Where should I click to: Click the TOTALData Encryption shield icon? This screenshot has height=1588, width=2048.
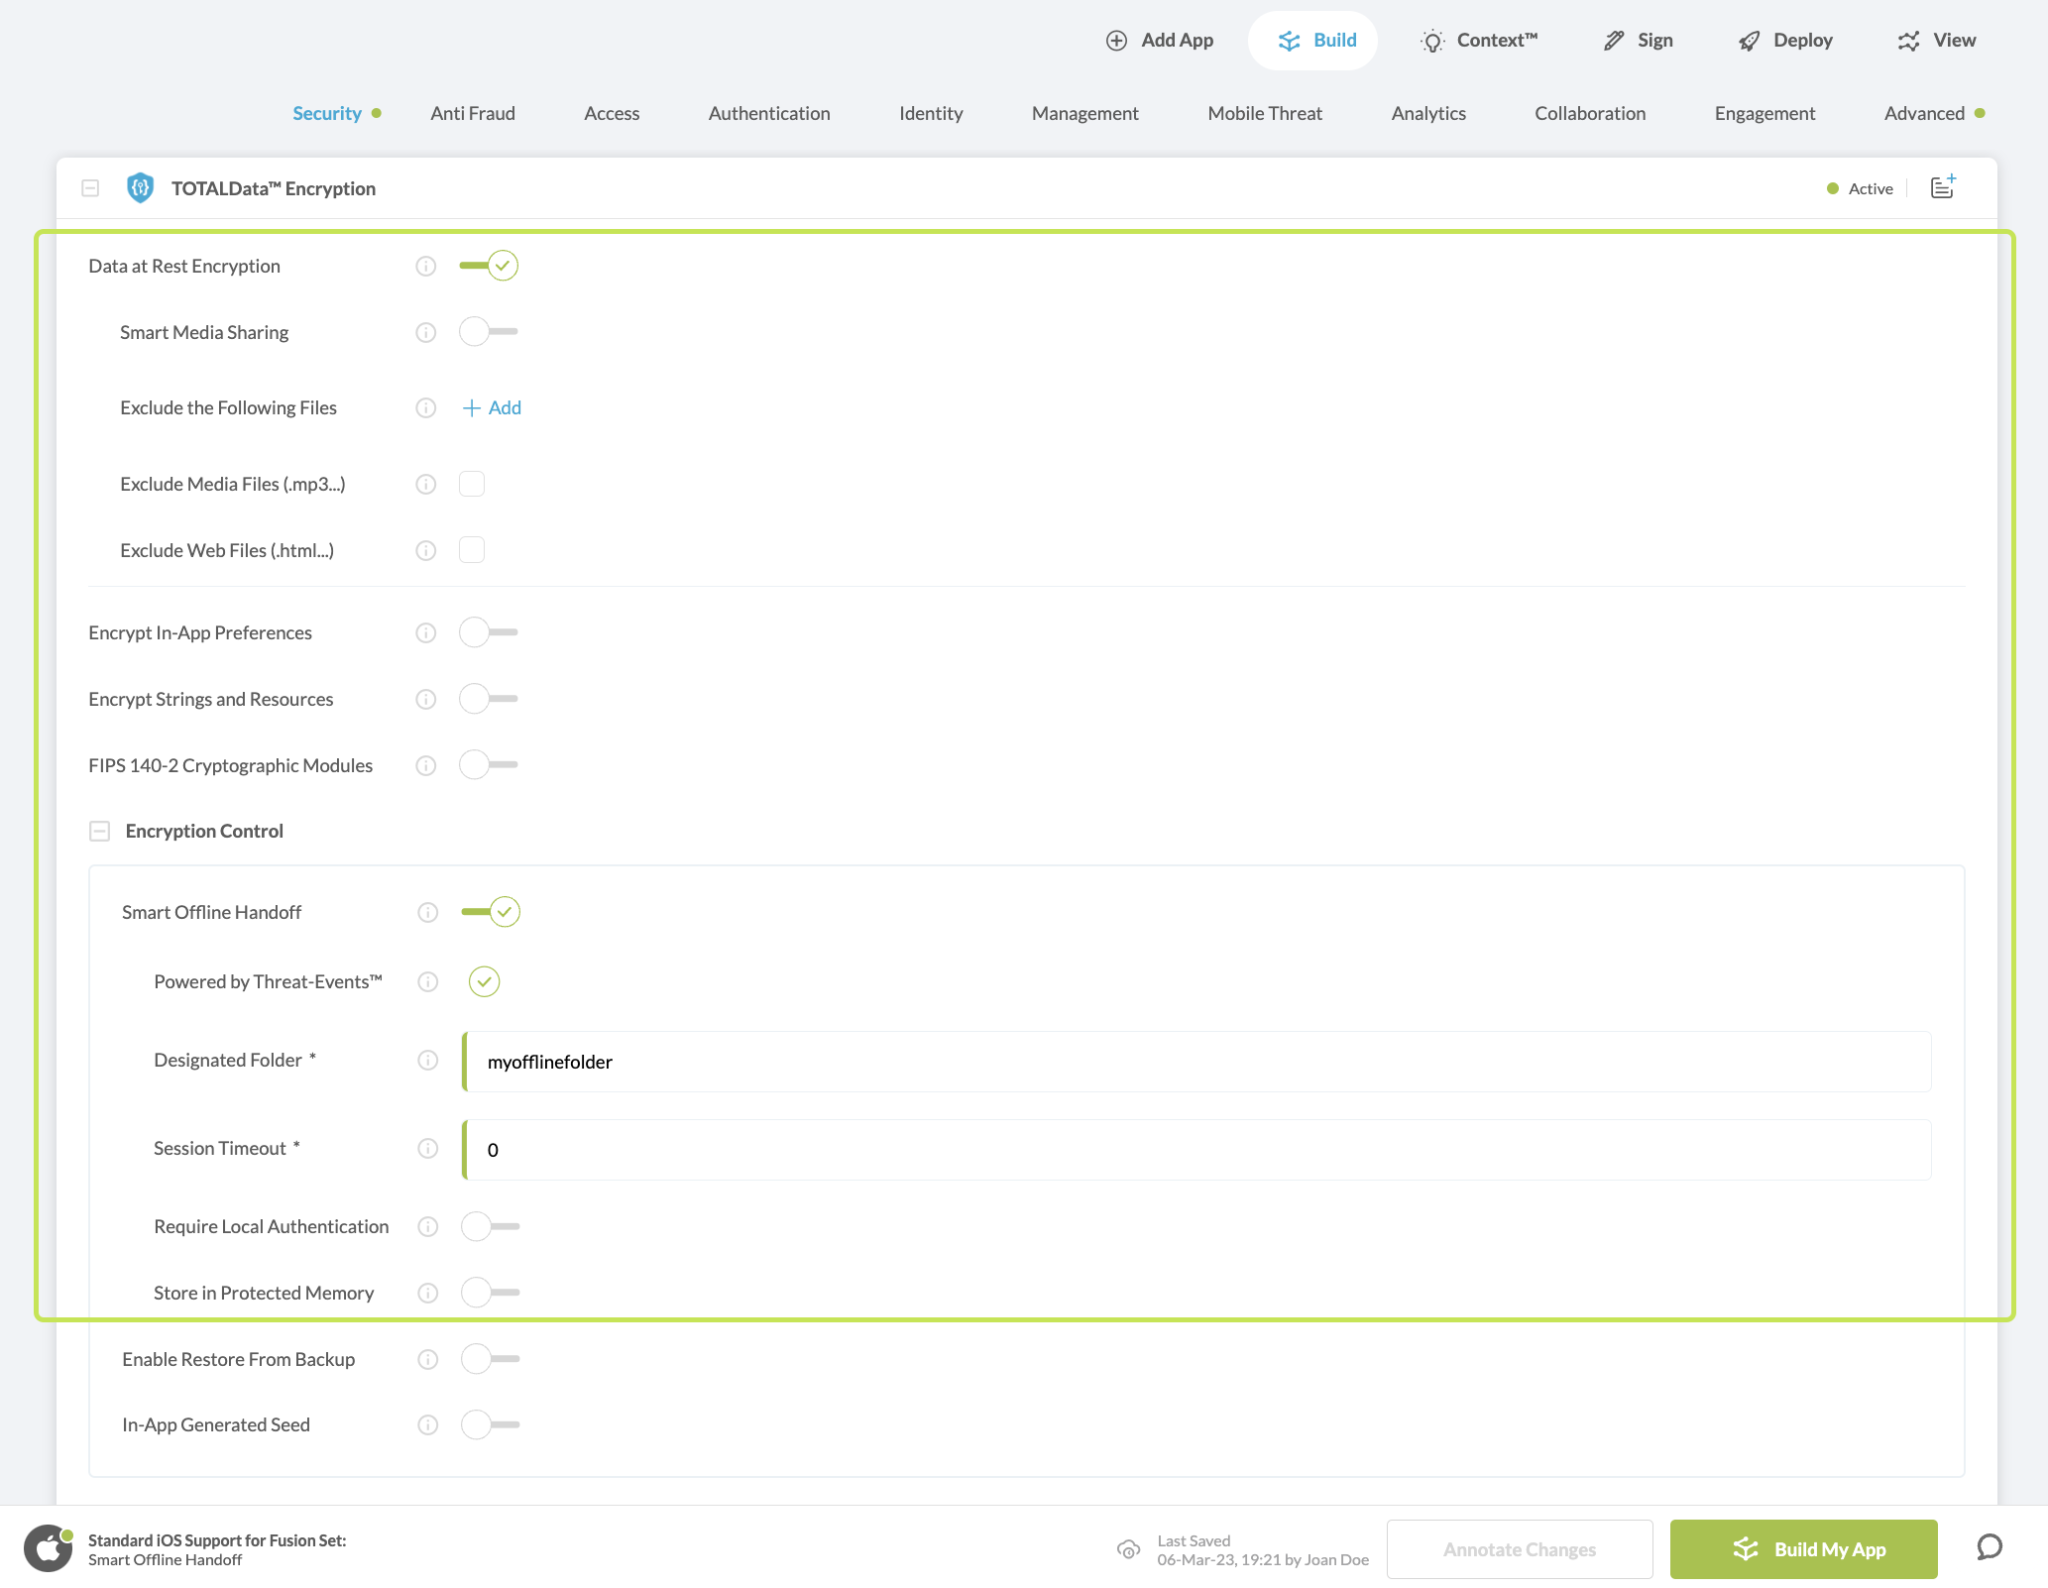click(140, 188)
